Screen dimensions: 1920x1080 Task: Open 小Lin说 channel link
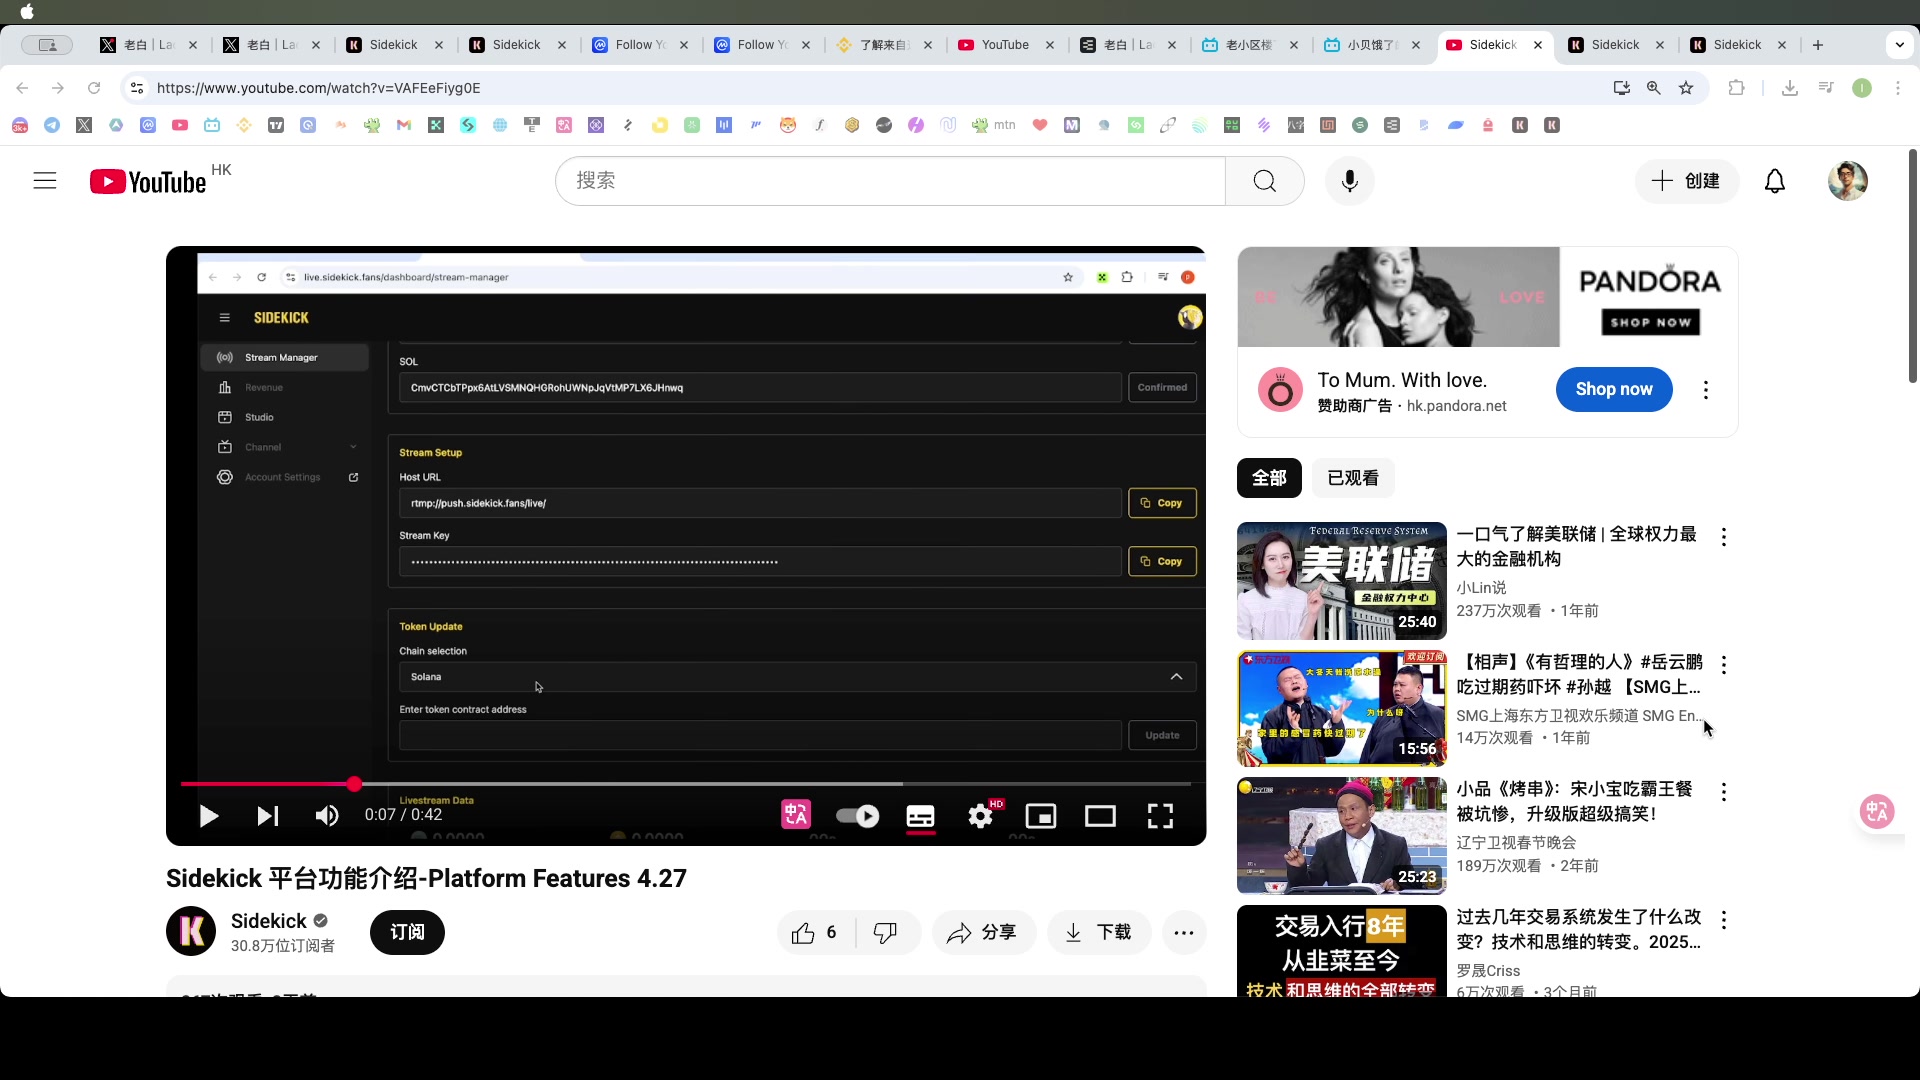coord(1481,587)
